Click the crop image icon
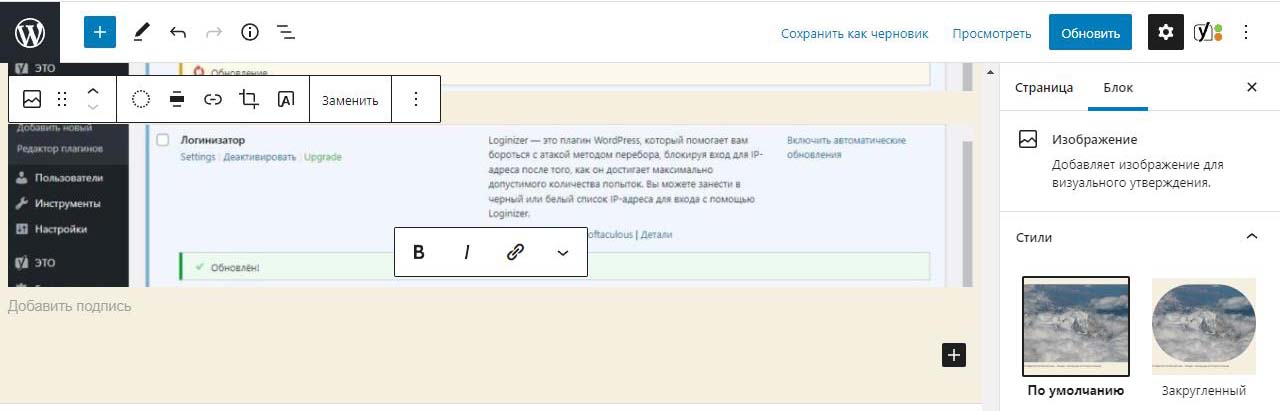The width and height of the screenshot is (1280, 411). pos(249,99)
